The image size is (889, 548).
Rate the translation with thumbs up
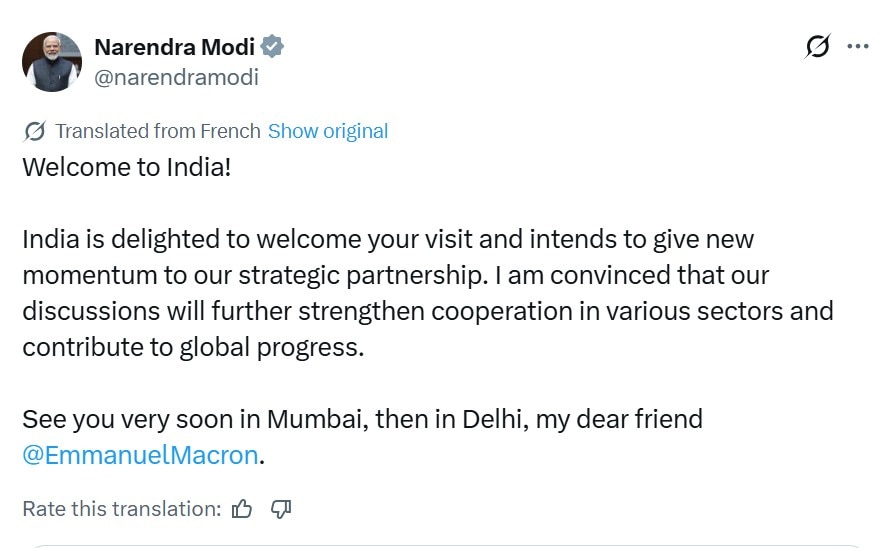tap(242, 509)
